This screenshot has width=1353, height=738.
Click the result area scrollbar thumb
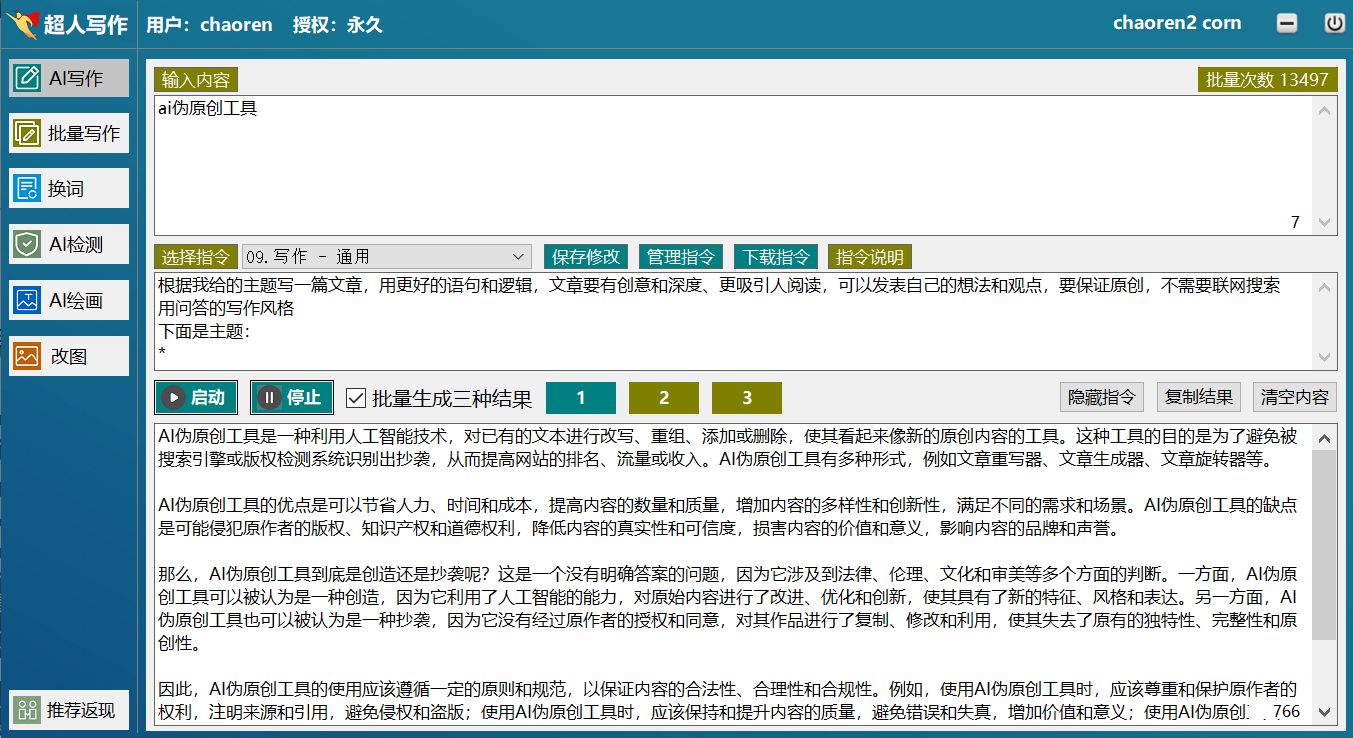[1324, 545]
